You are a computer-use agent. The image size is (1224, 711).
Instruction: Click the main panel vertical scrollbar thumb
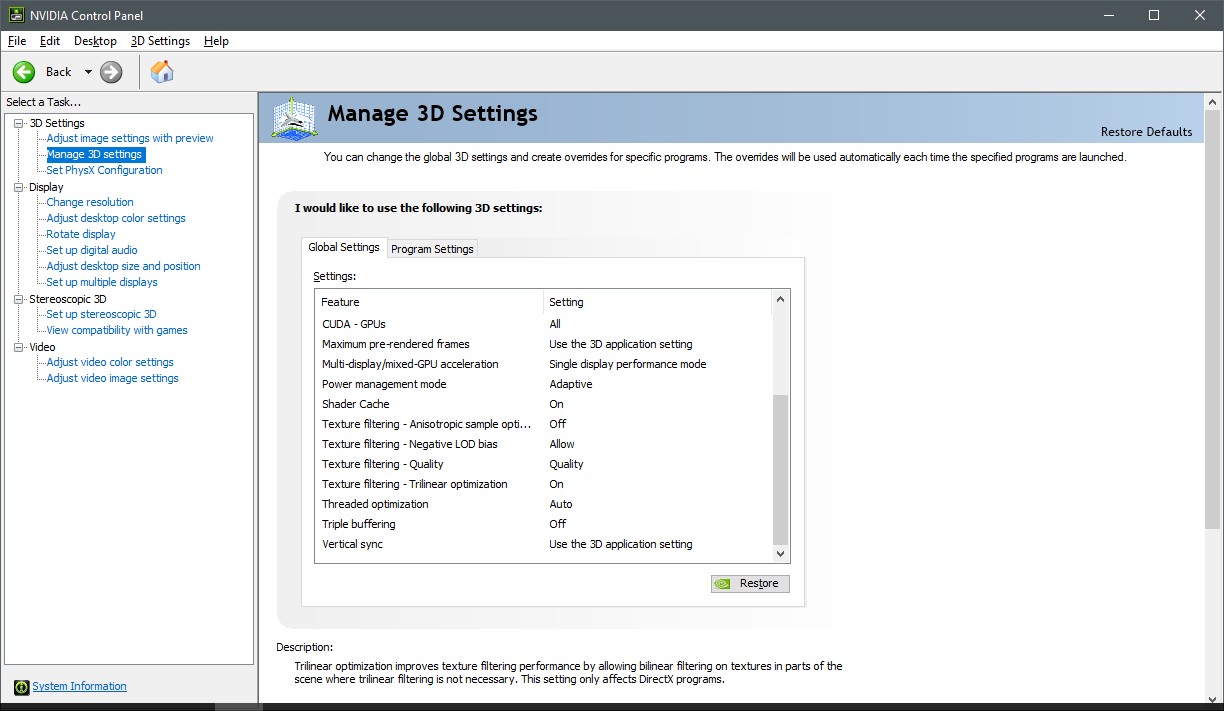coord(1213,321)
